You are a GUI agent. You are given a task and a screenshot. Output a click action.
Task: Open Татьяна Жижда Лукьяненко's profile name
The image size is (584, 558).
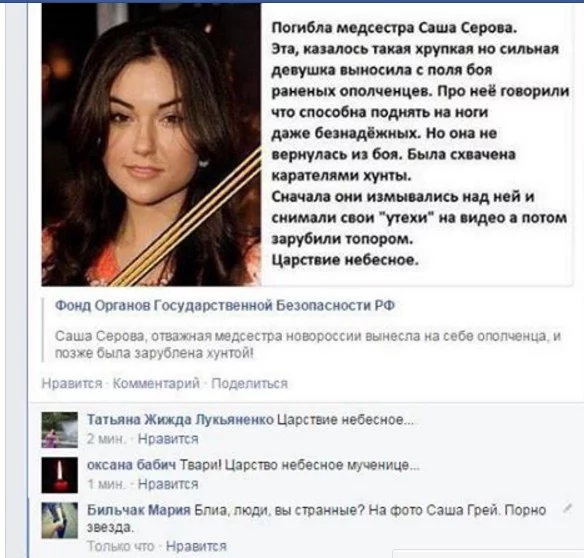180,420
